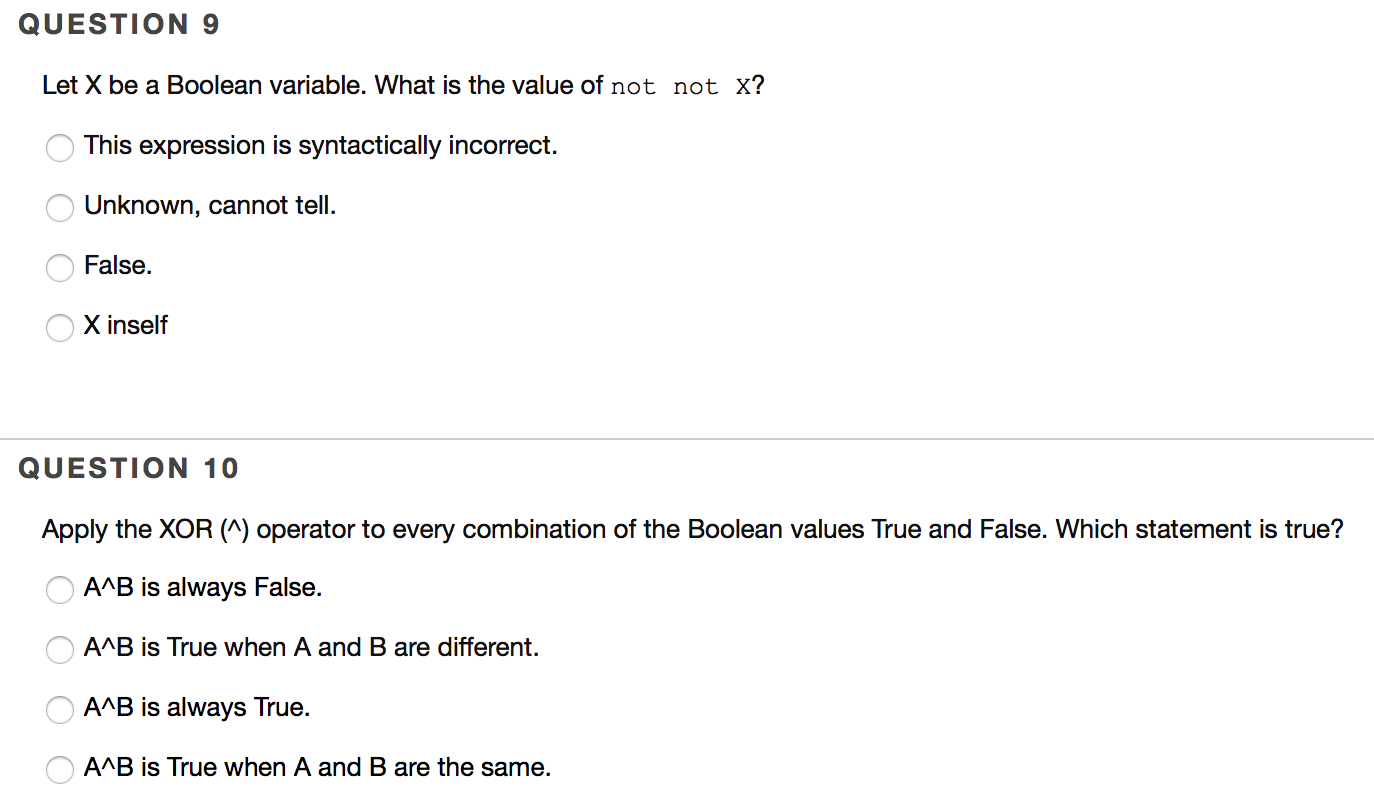
Task: Click the divider line above Question 10
Action: pyautogui.click(x=687, y=439)
